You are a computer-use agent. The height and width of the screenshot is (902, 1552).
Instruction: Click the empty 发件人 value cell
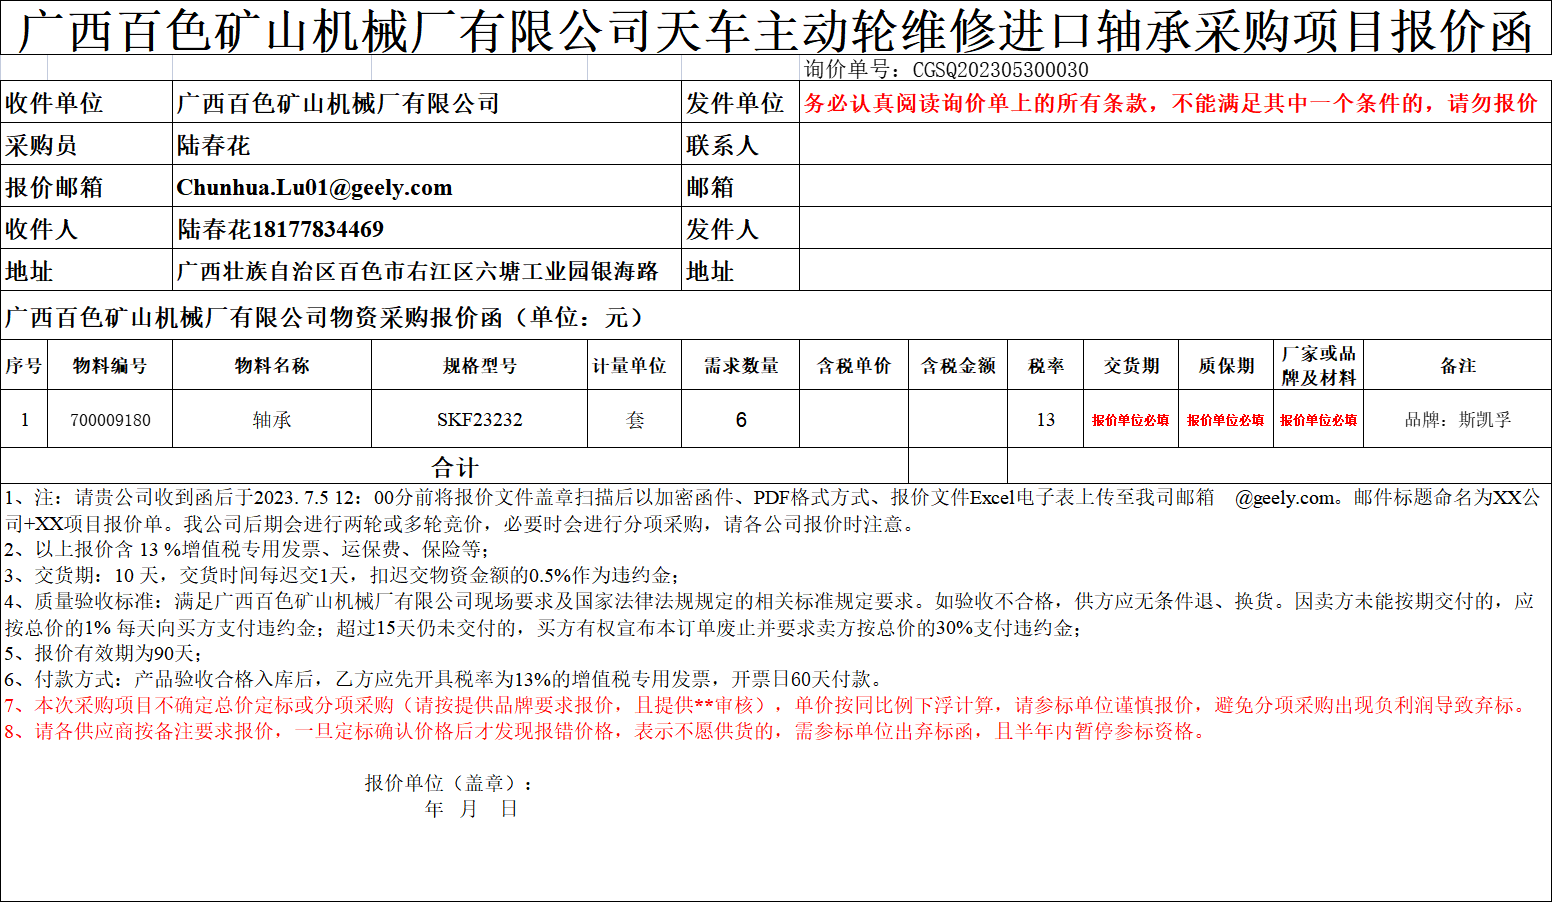point(1175,229)
